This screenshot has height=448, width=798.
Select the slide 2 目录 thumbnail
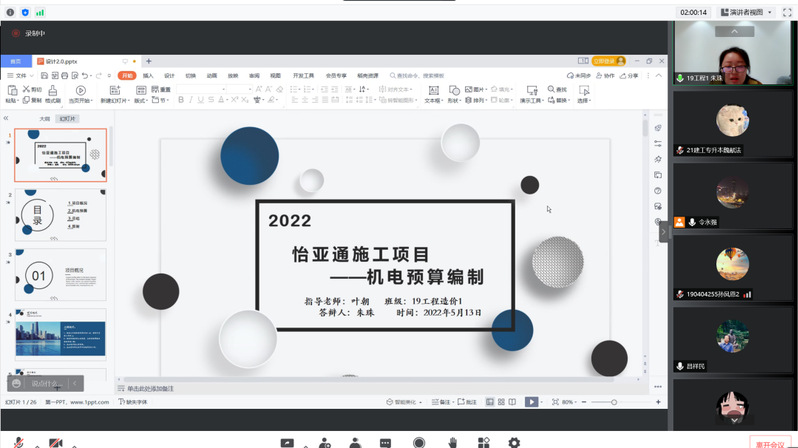coord(60,213)
